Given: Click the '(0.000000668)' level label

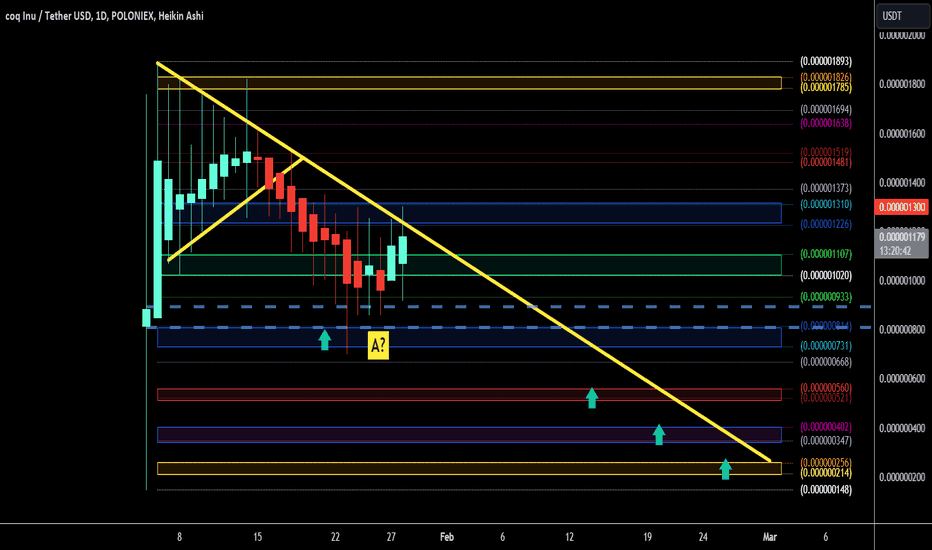Looking at the screenshot, I should click(x=826, y=362).
